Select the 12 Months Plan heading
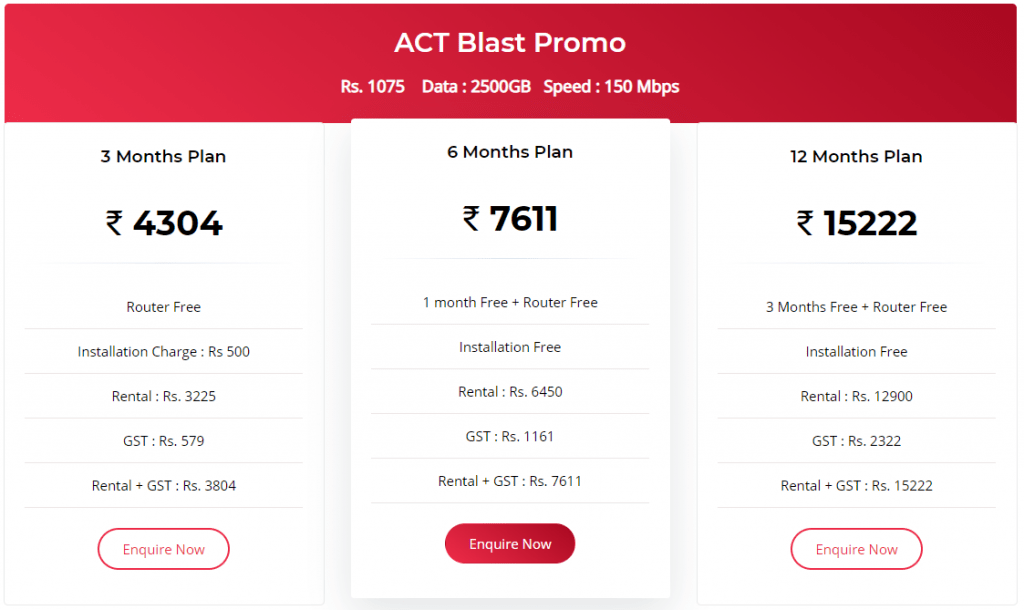Image resolution: width=1024 pixels, height=610 pixels. [x=856, y=157]
